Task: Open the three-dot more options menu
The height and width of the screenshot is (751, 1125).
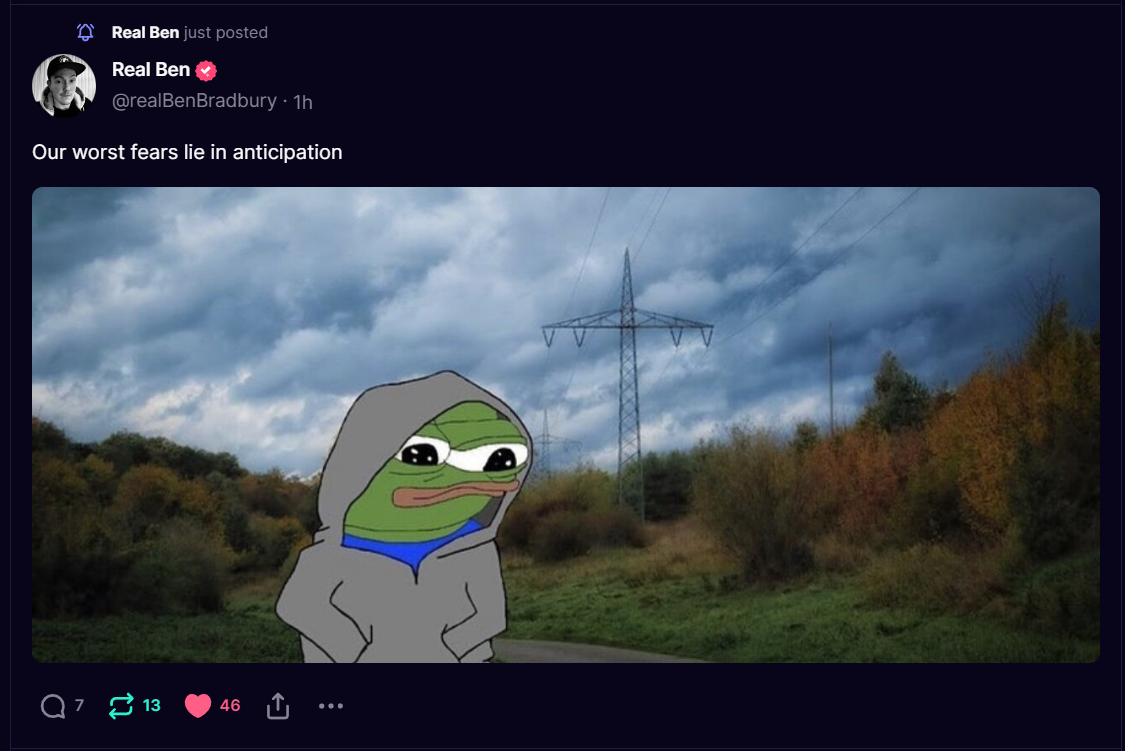Action: point(331,706)
